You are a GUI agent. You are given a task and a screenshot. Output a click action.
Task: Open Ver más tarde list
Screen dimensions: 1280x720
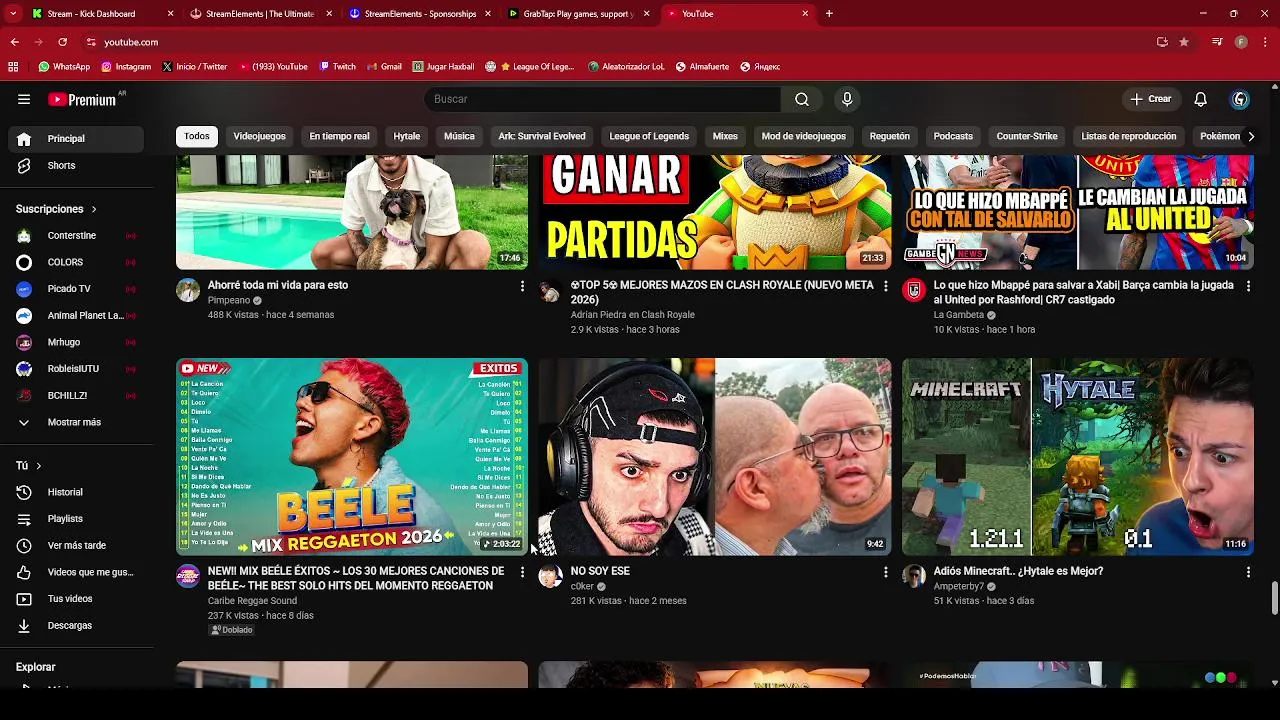pos(78,546)
